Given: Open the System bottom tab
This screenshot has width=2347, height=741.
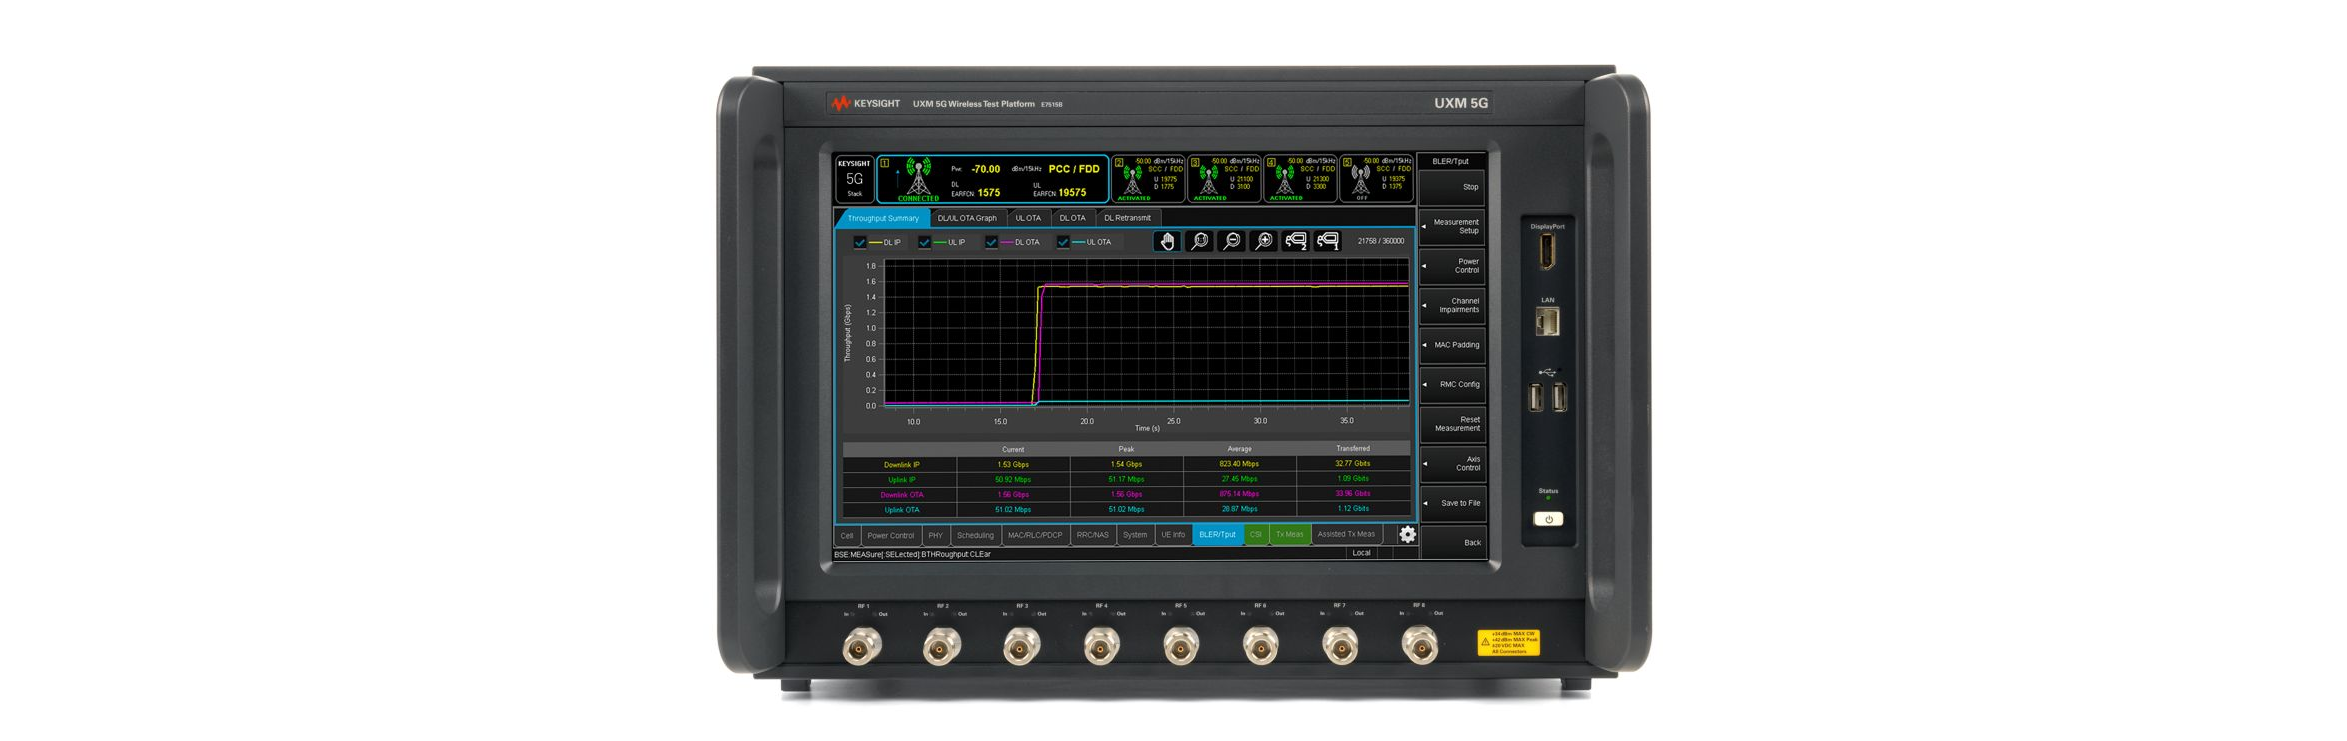Looking at the screenshot, I should (x=1134, y=535).
